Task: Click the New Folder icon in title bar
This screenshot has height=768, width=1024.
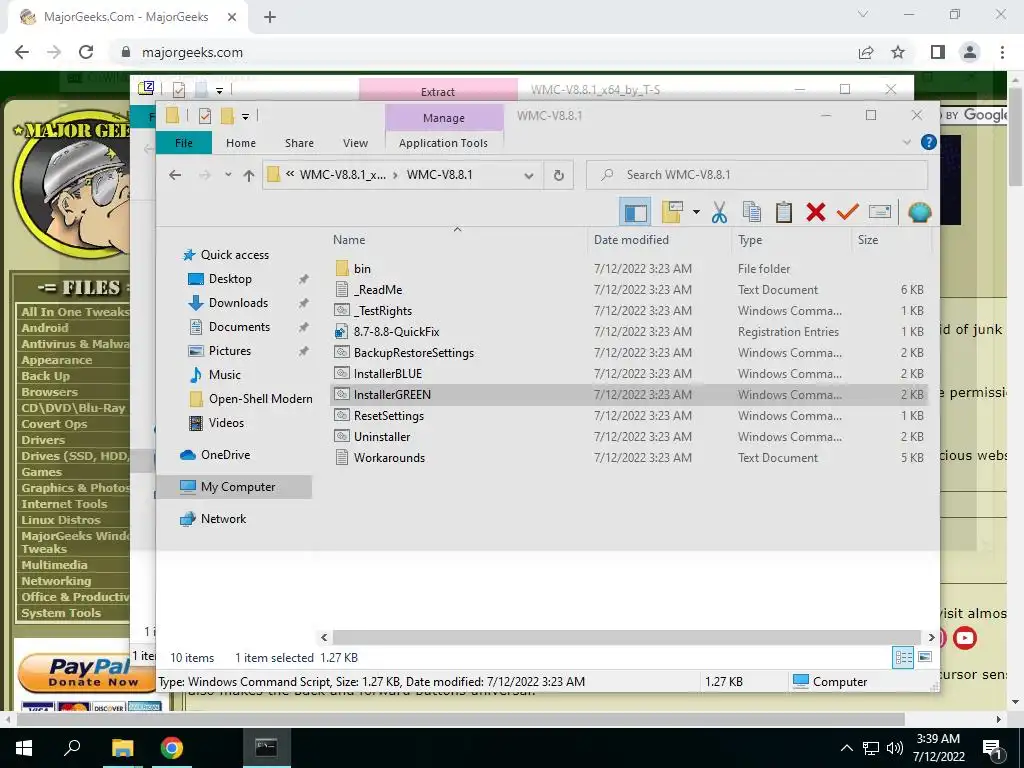Action: pyautogui.click(x=227, y=116)
